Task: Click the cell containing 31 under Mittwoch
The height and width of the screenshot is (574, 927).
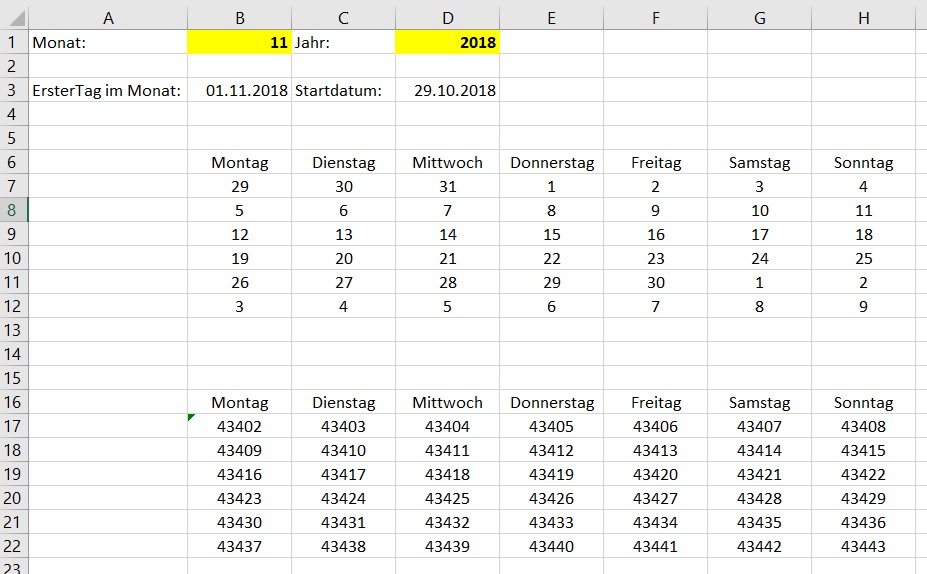Action: (447, 186)
